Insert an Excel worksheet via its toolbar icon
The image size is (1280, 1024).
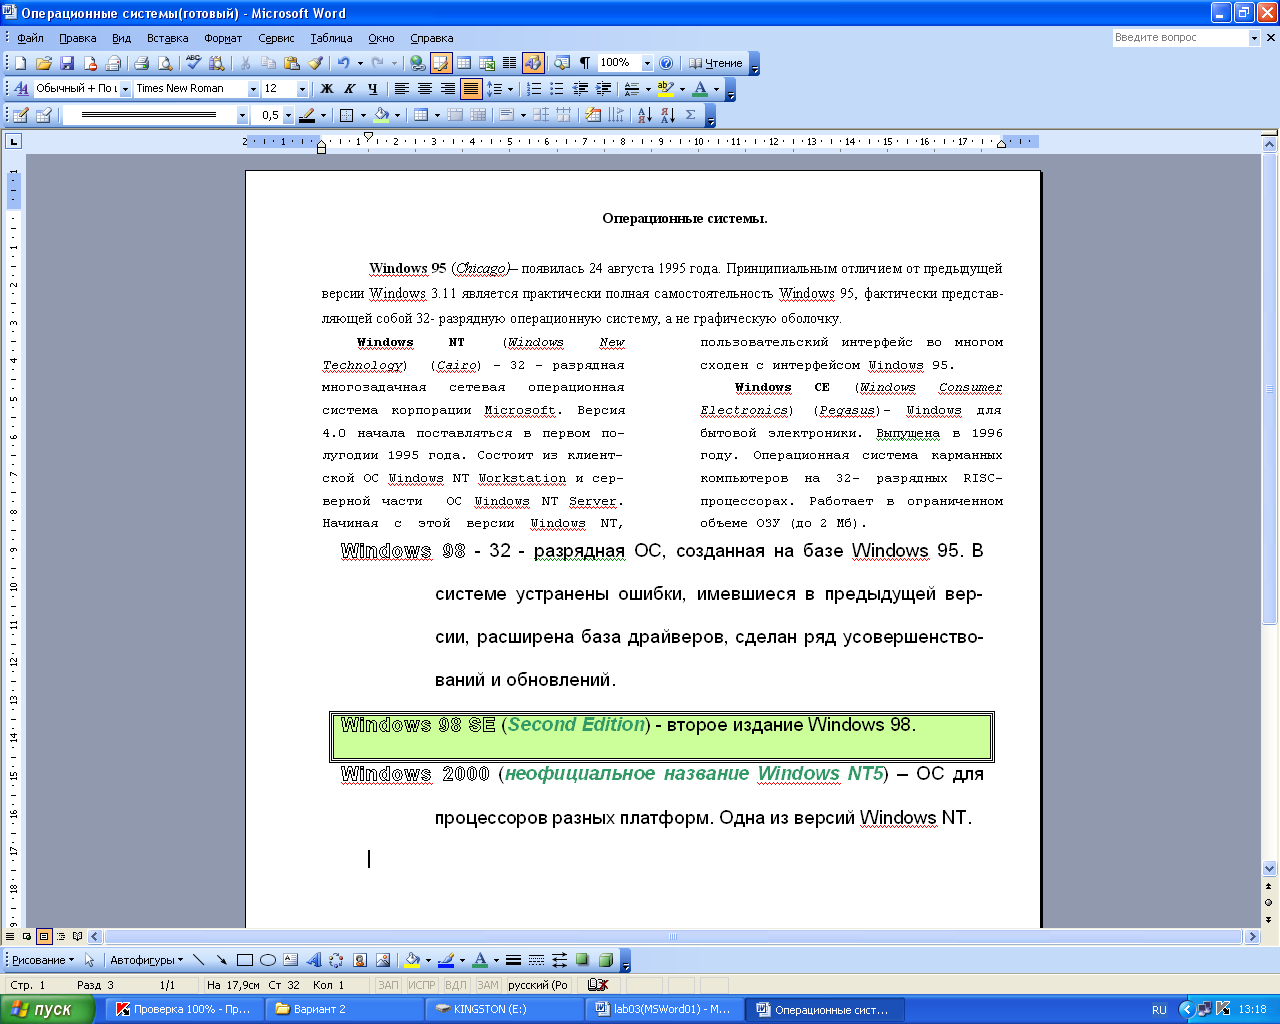click(x=487, y=63)
